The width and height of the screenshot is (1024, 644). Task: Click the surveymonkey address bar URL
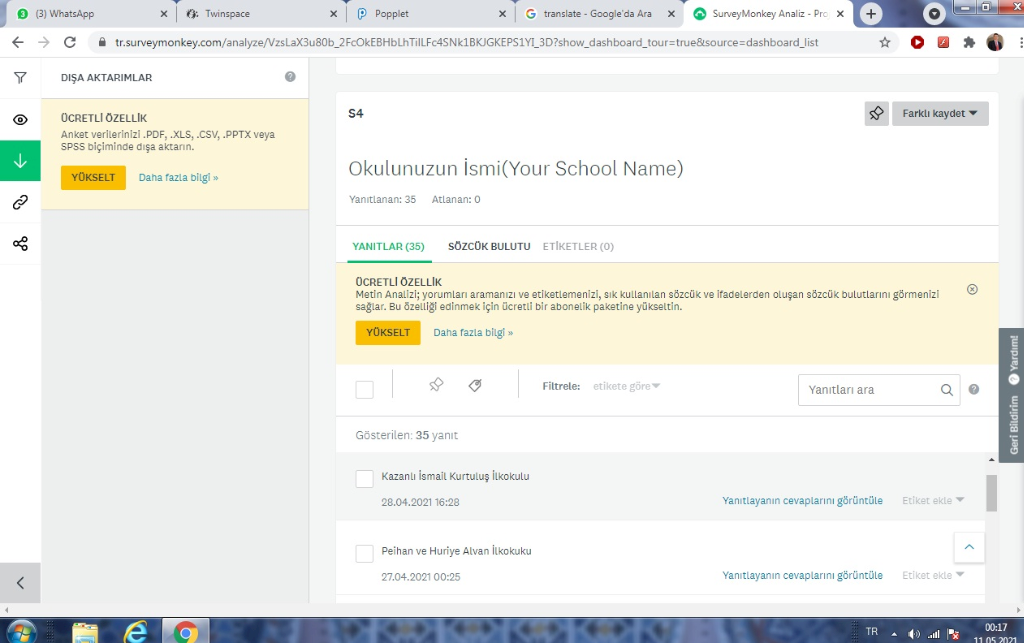(x=466, y=42)
